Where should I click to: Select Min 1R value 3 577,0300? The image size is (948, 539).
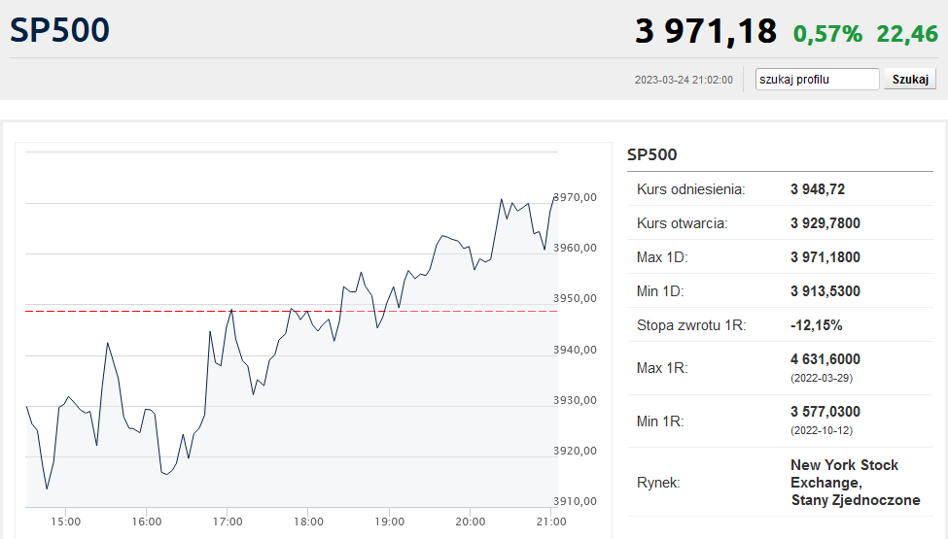pyautogui.click(x=825, y=412)
